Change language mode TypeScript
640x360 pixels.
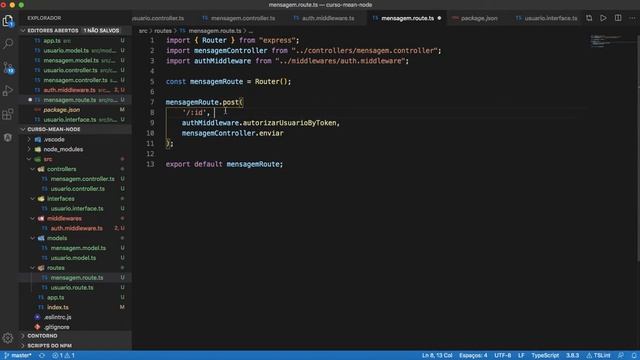(545, 356)
